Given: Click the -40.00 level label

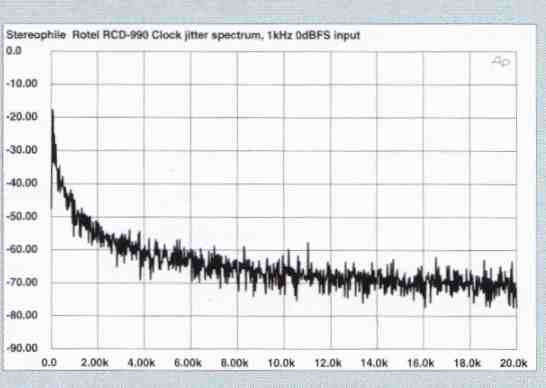Looking at the screenshot, I should pos(22,183).
